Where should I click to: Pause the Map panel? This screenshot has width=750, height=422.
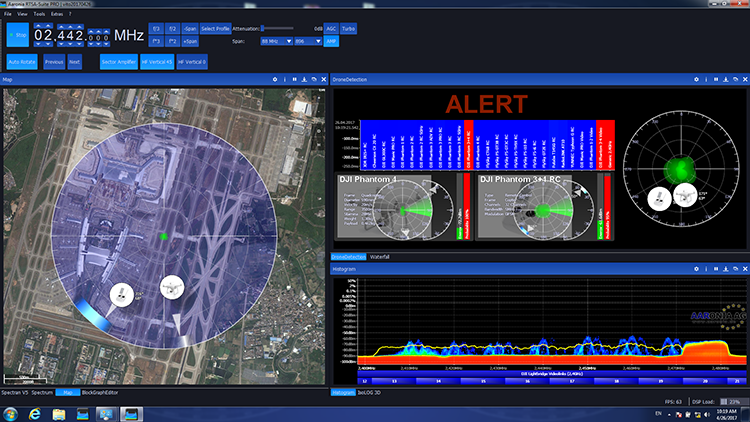[294, 79]
